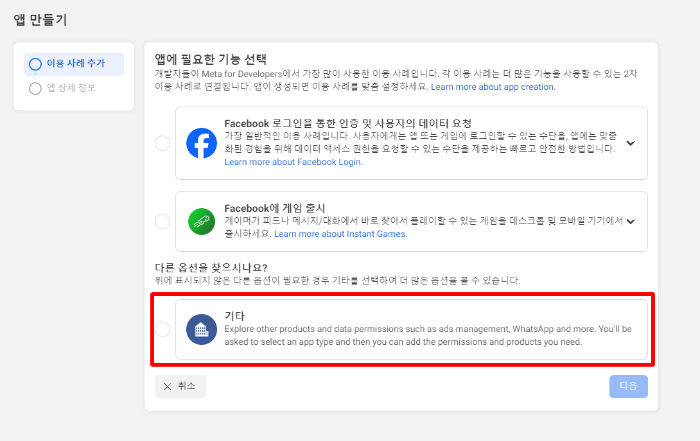Click the Facebook 로그인을 통한 인증 title
Screen dimensions: 700x441
pos(348,123)
